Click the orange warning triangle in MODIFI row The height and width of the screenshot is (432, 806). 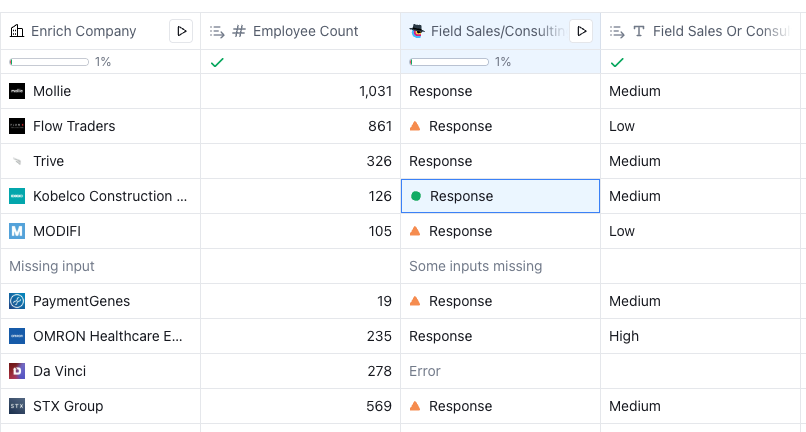pyautogui.click(x=415, y=231)
